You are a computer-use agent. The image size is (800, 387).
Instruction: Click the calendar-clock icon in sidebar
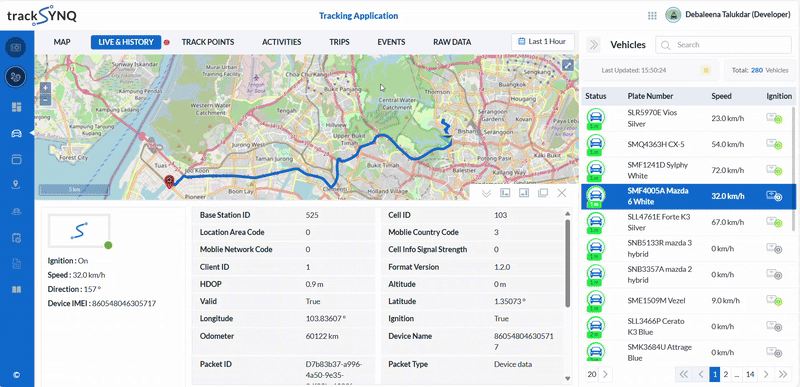point(17,237)
